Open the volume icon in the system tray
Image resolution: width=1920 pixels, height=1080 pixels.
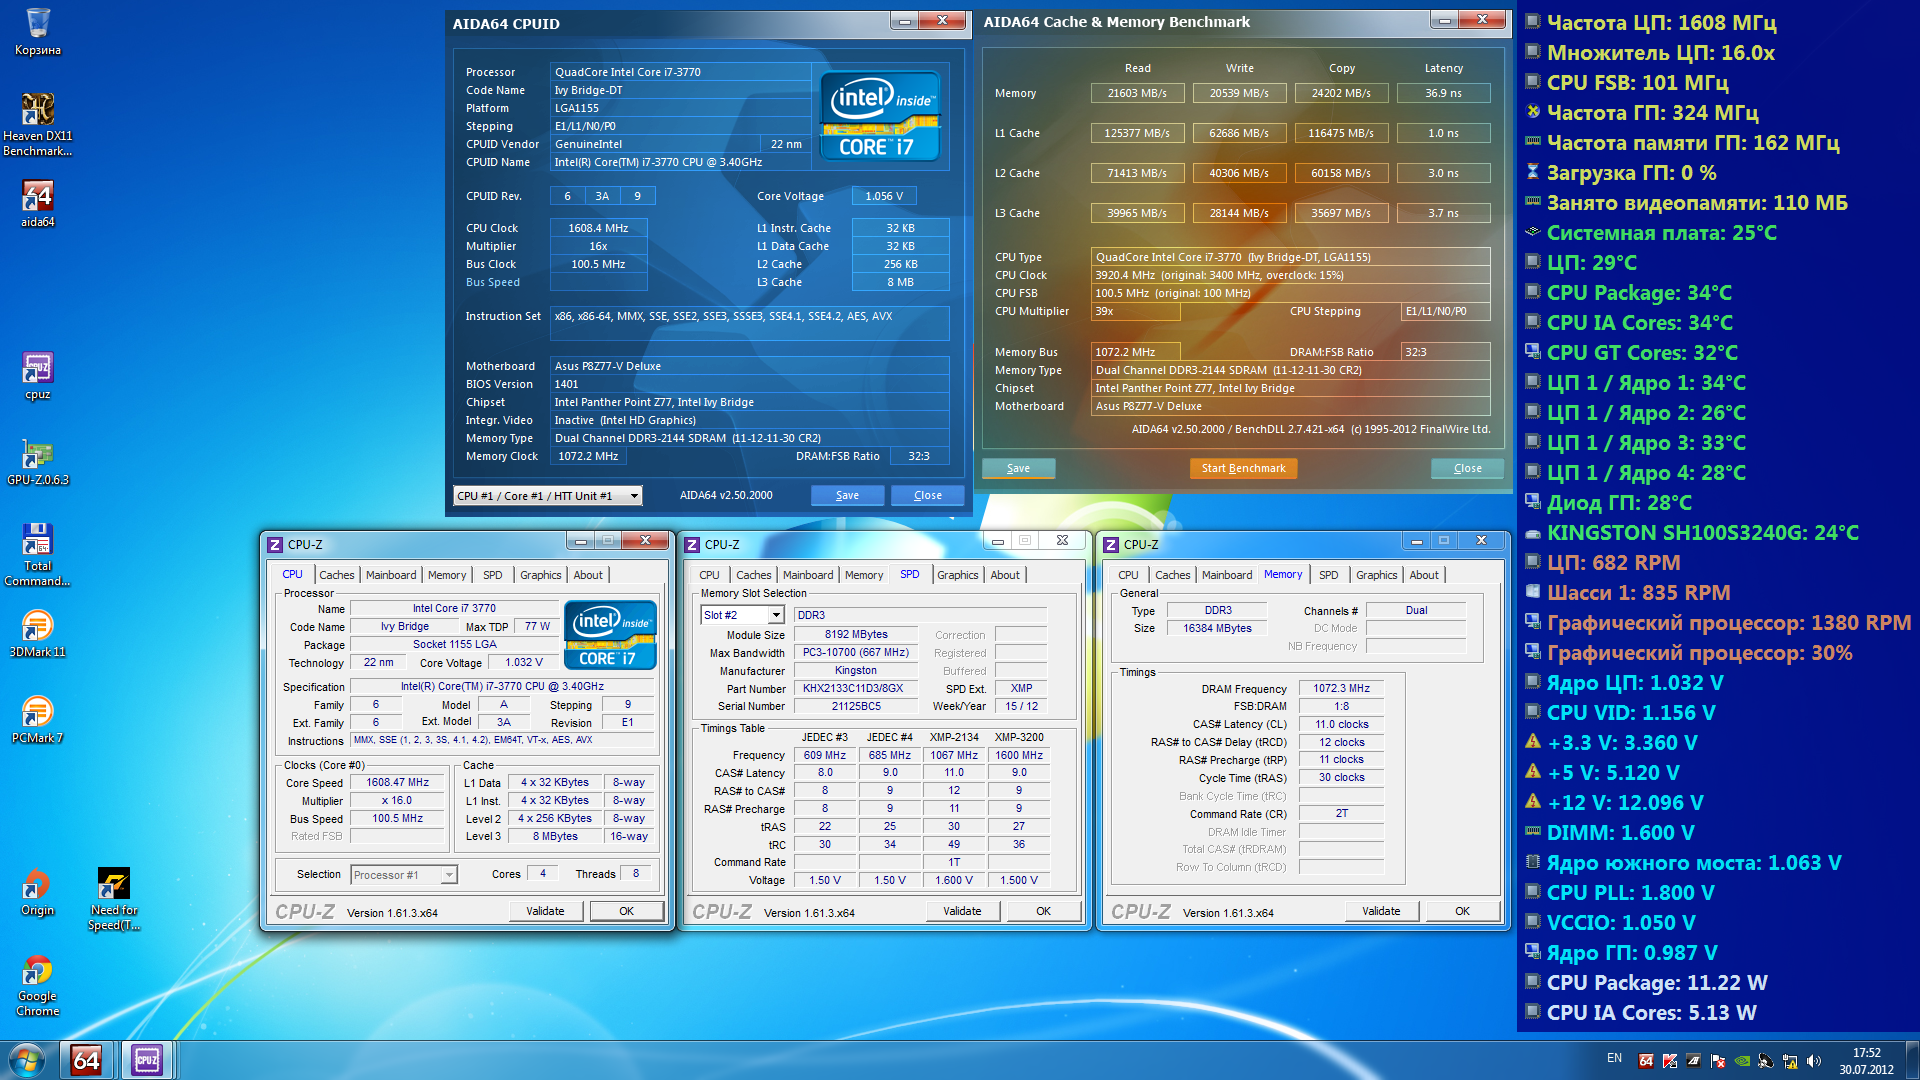1814,1061
